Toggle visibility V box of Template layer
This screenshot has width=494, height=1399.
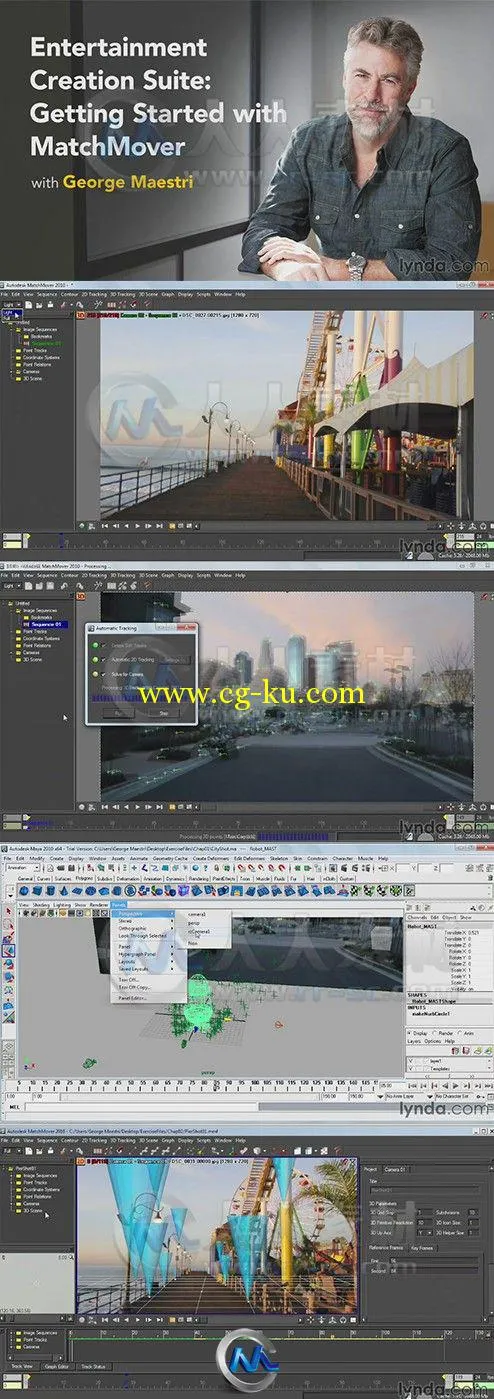413,1068
